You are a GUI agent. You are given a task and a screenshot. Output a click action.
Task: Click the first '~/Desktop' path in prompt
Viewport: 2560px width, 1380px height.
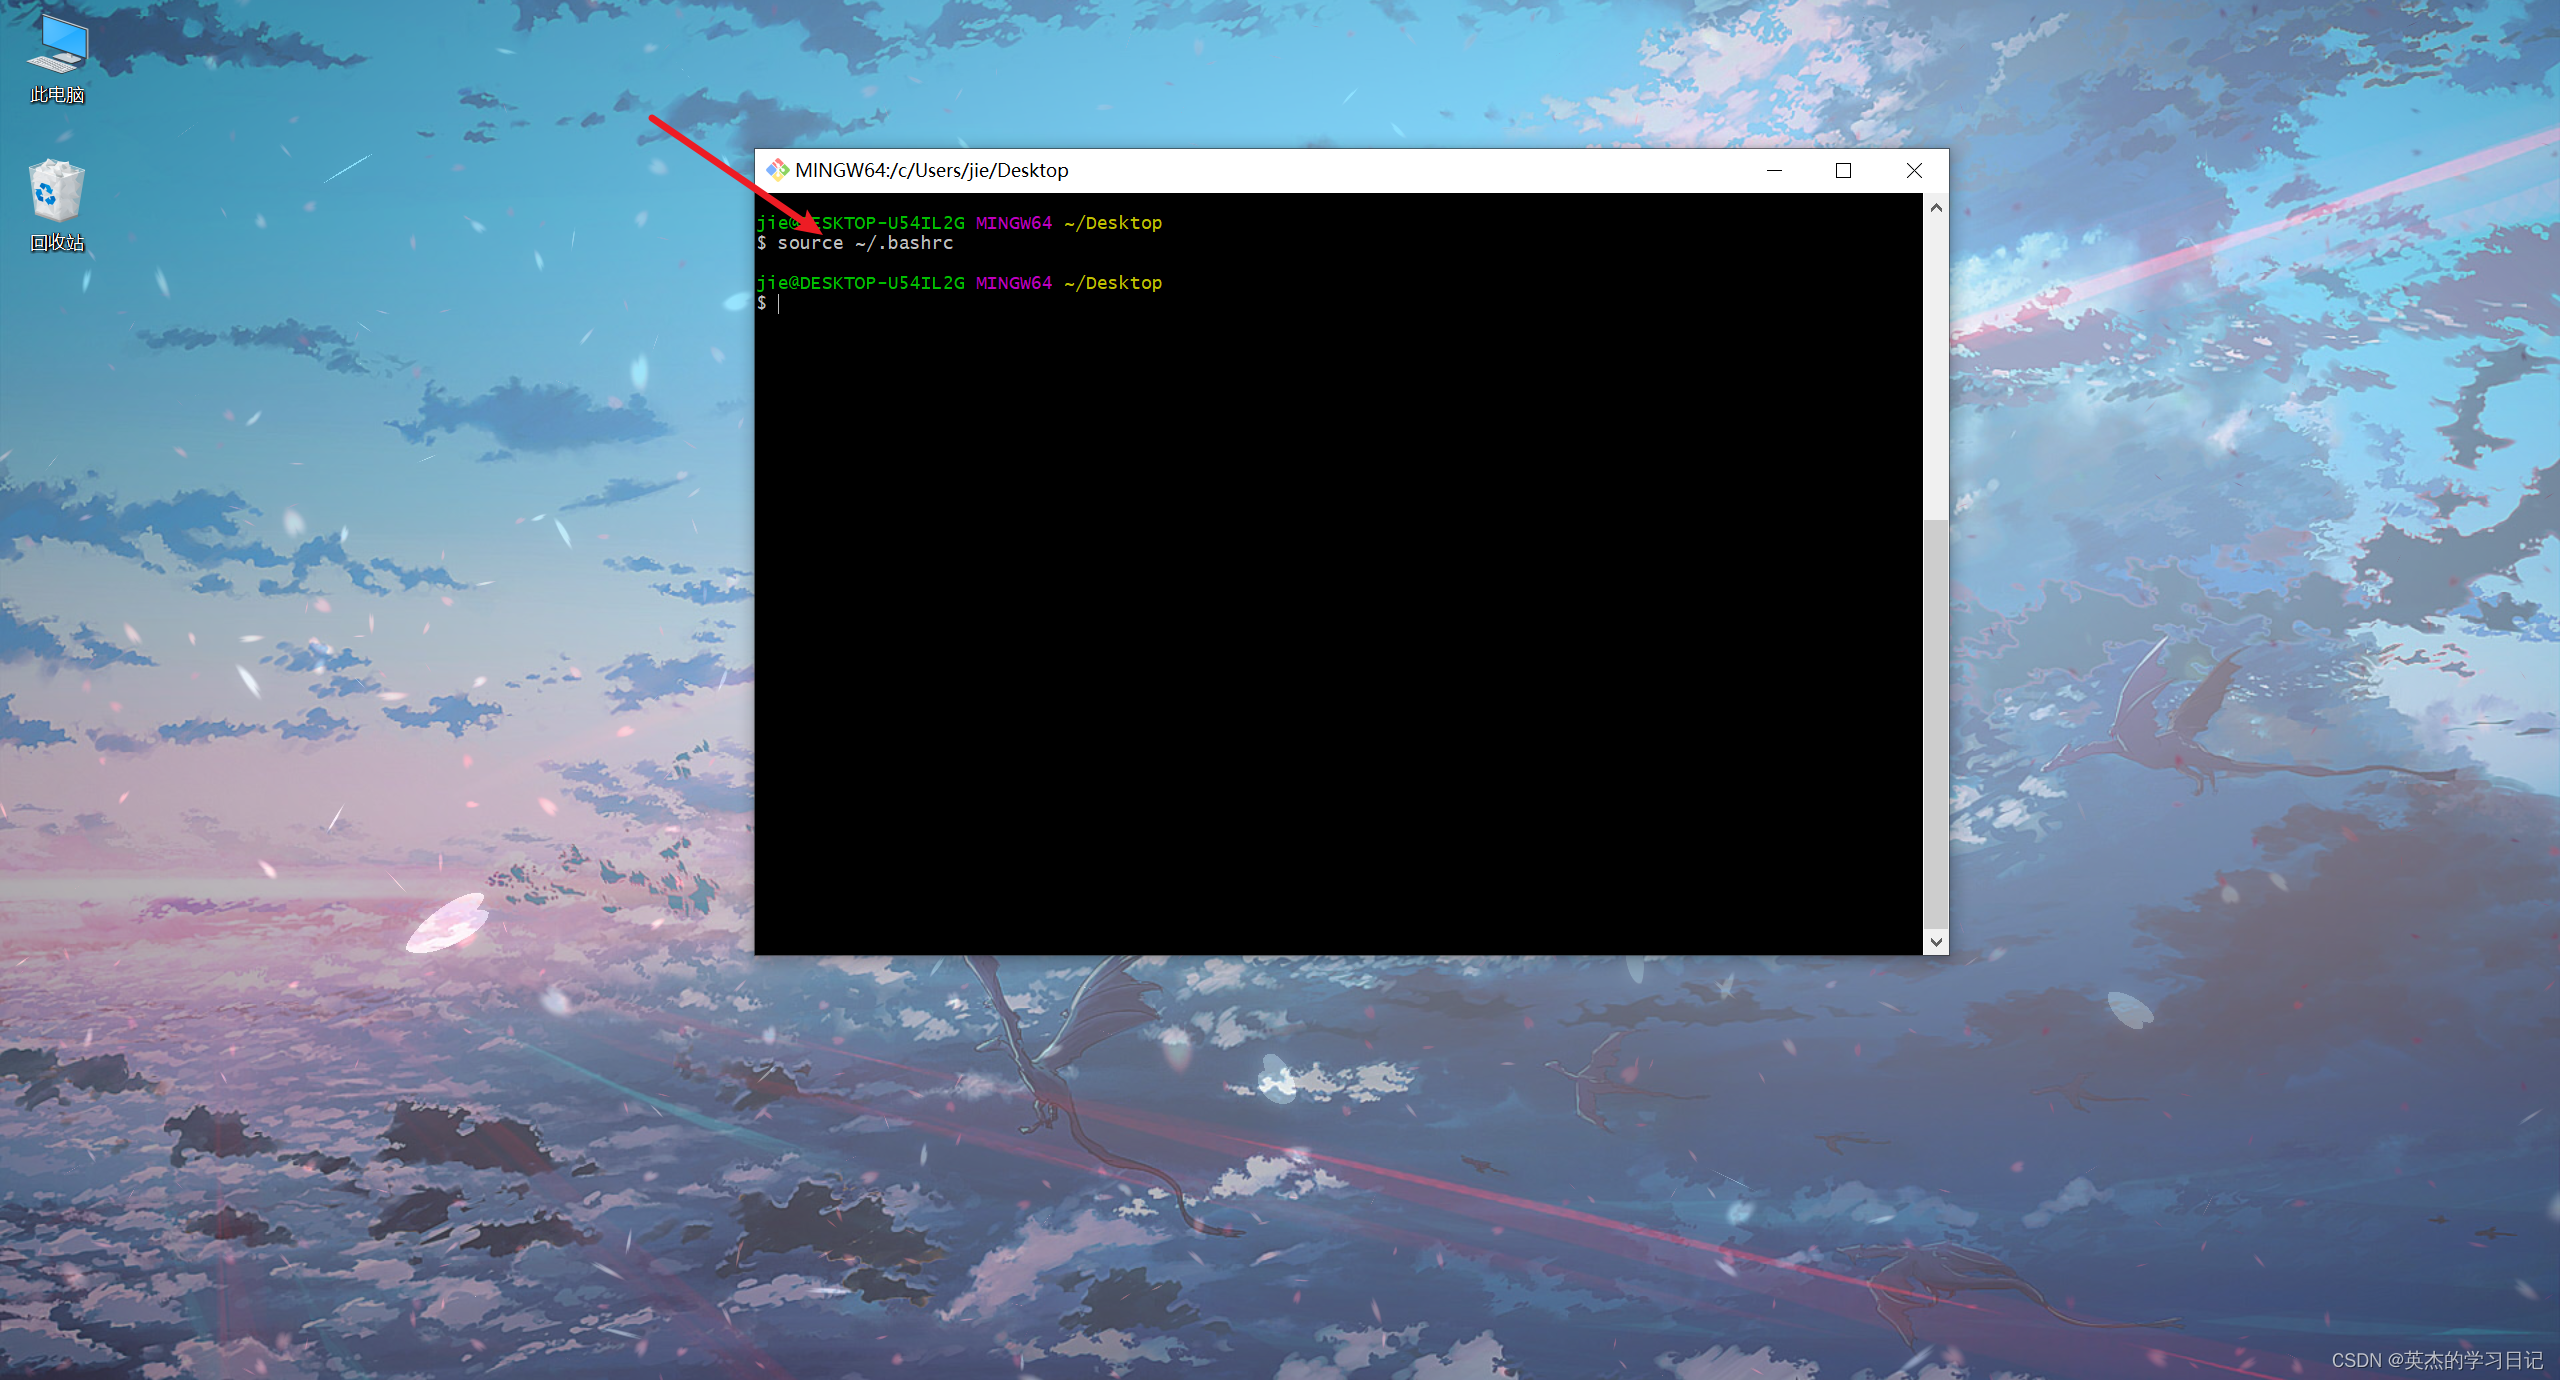tap(1113, 223)
